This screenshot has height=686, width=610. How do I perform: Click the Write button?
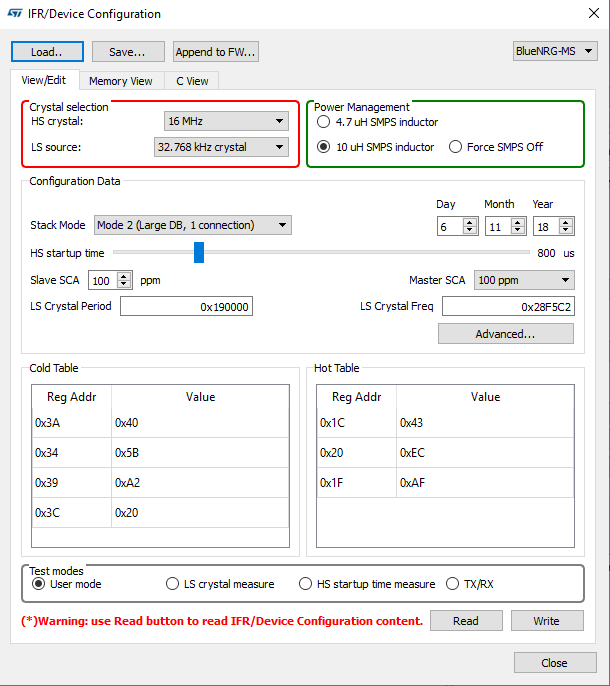click(x=547, y=621)
